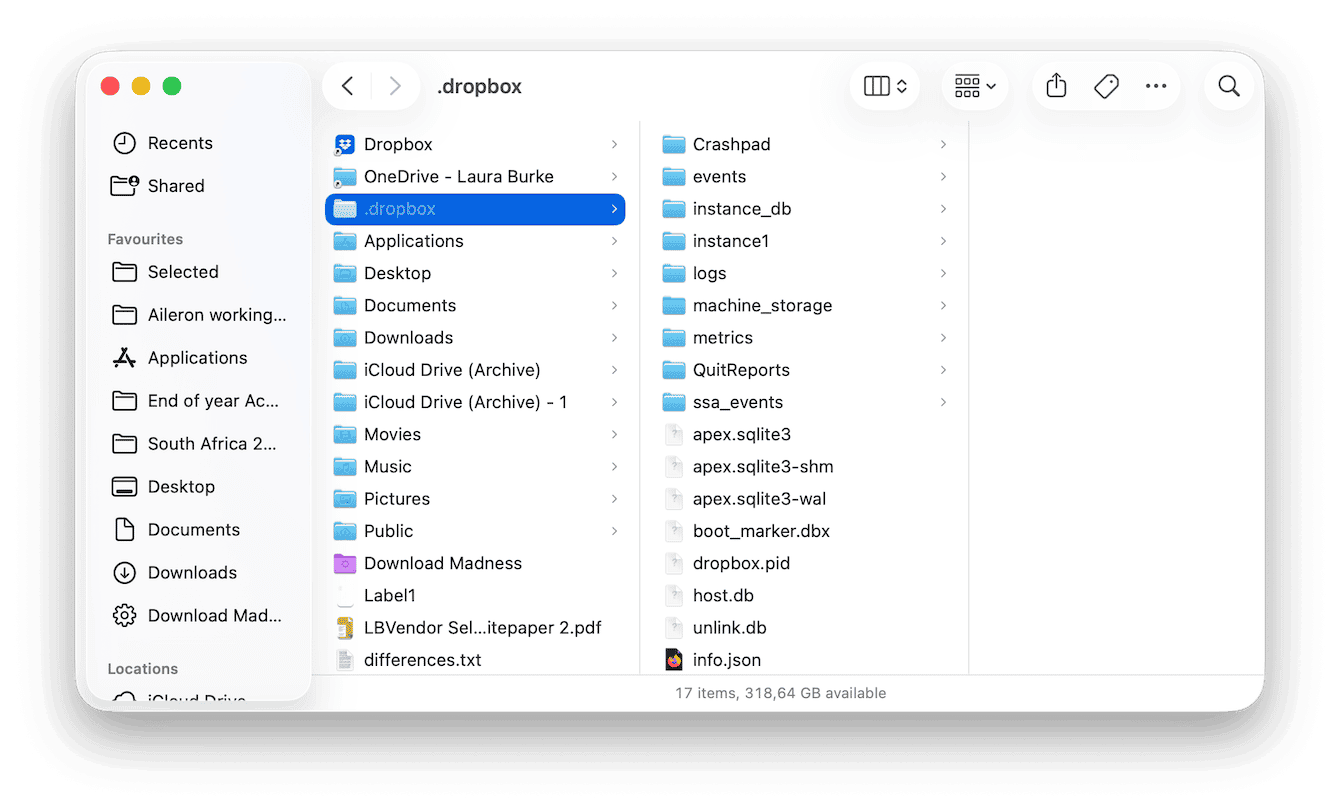Switch views using the column view icon

tap(877, 86)
